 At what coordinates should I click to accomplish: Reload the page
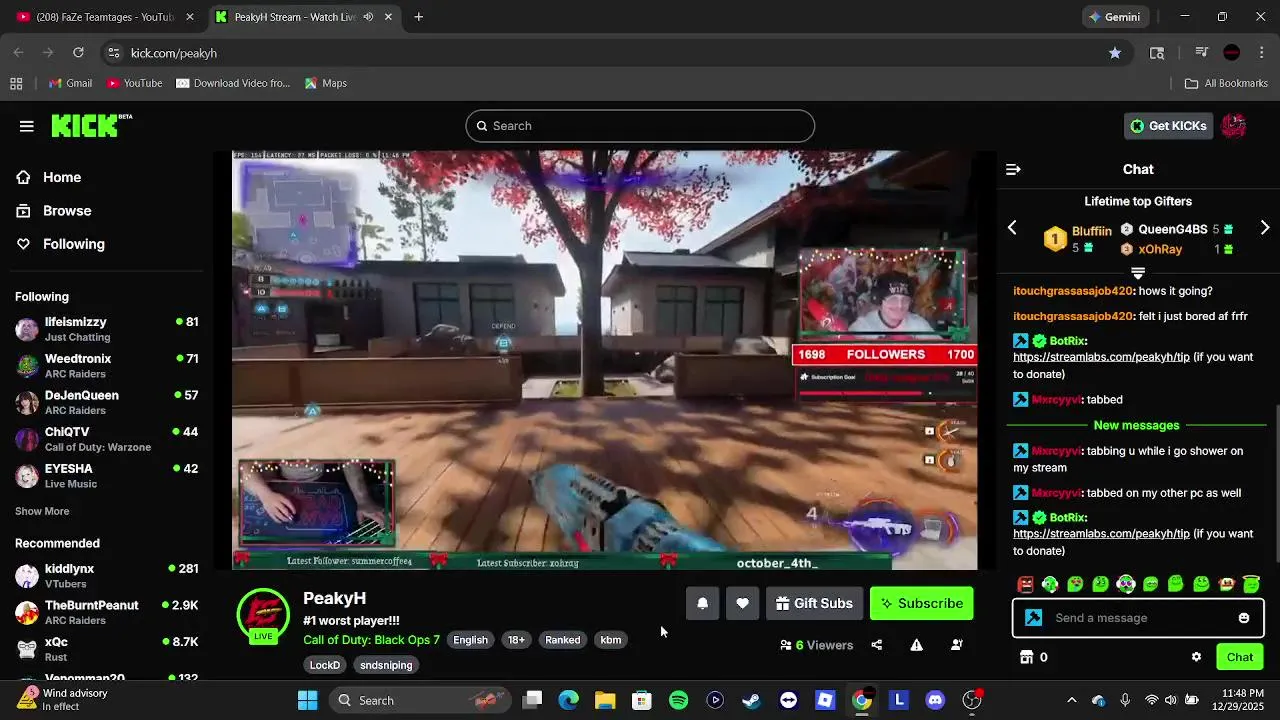point(78,53)
